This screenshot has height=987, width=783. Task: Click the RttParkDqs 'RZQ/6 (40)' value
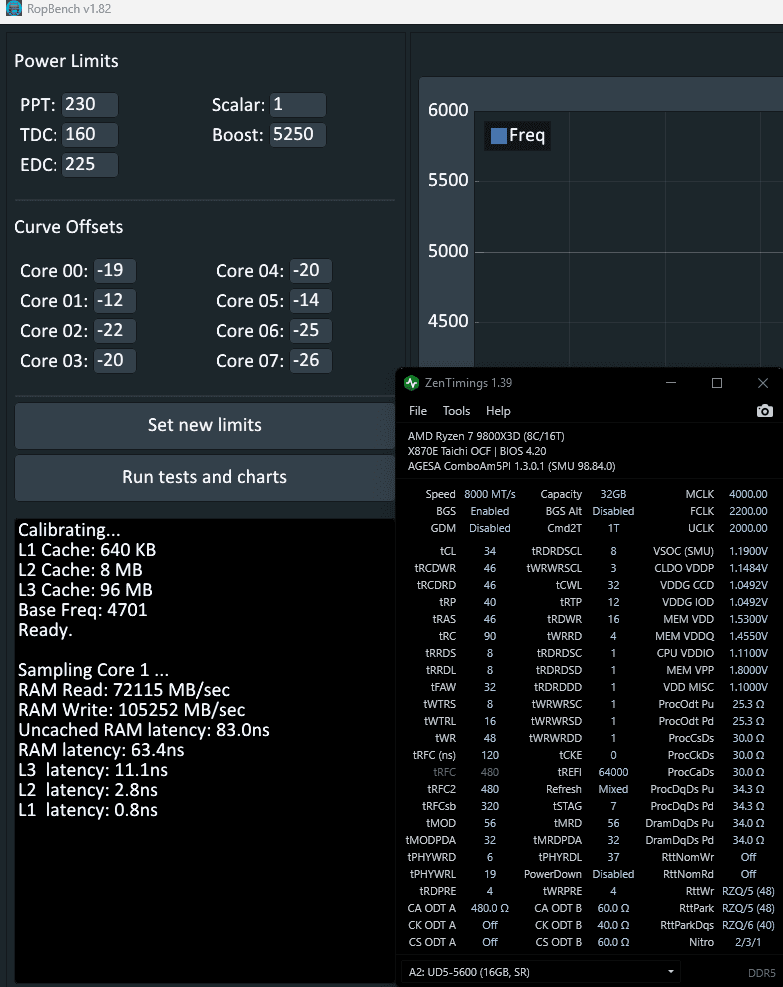[x=748, y=925]
